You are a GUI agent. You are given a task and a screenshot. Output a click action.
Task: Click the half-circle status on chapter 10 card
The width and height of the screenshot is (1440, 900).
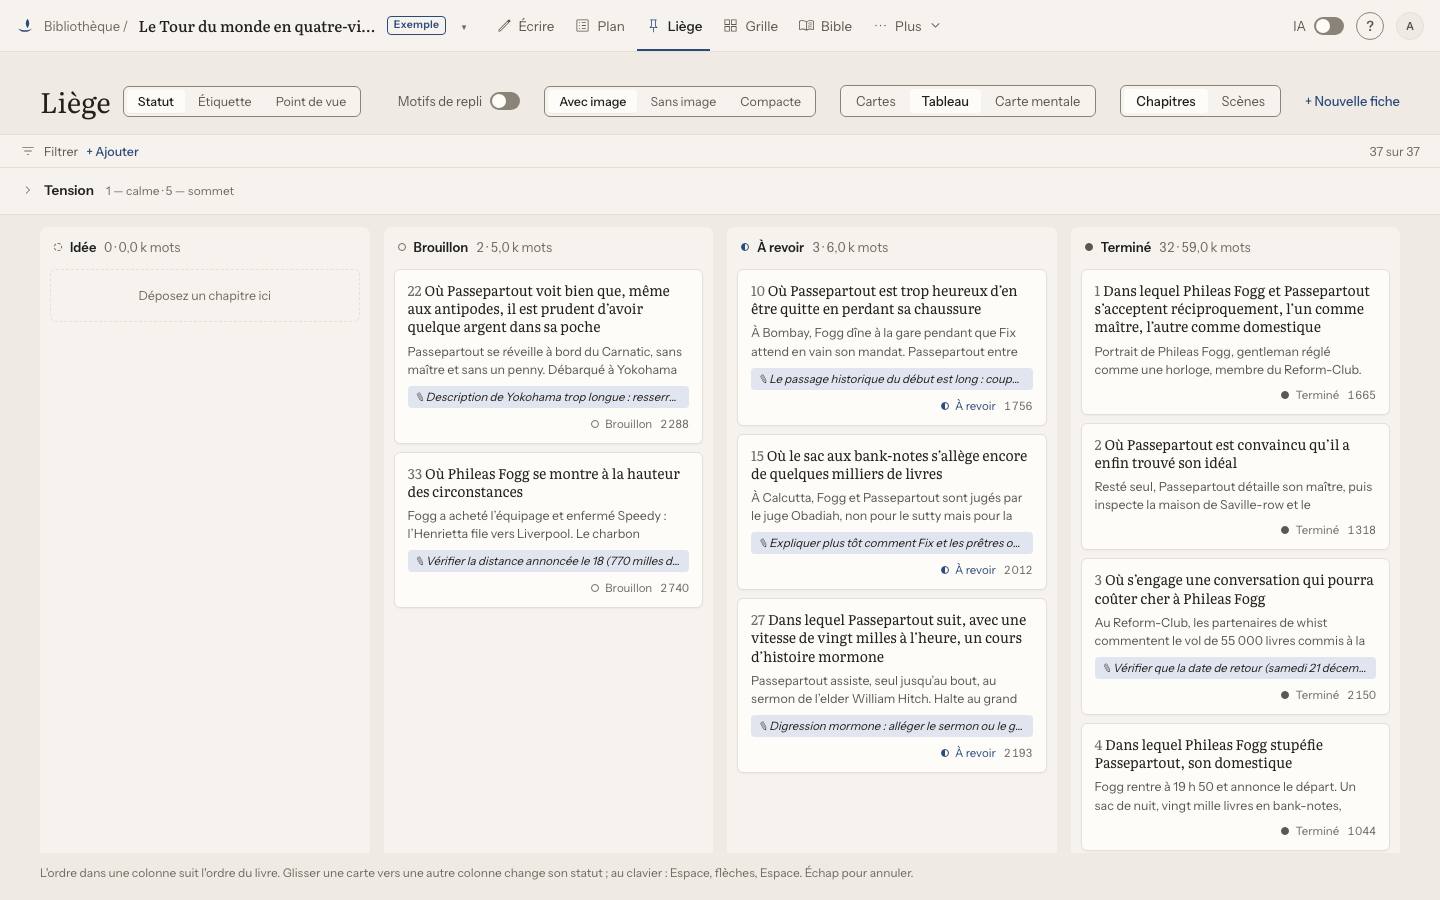[945, 406]
